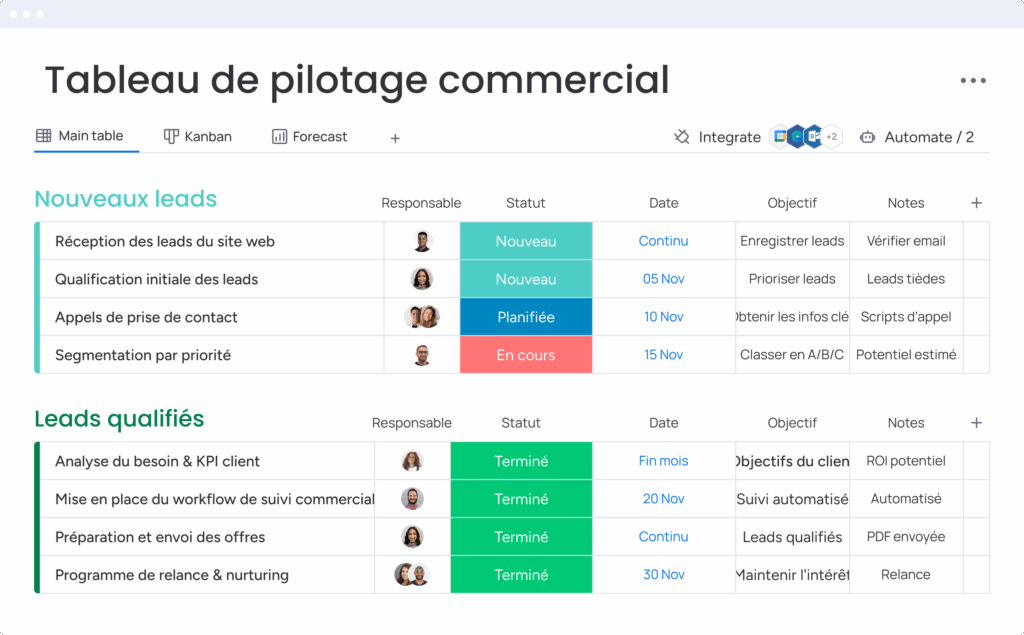Image resolution: width=1024 pixels, height=635 pixels.
Task: Open Integrate button
Action: tap(717, 137)
